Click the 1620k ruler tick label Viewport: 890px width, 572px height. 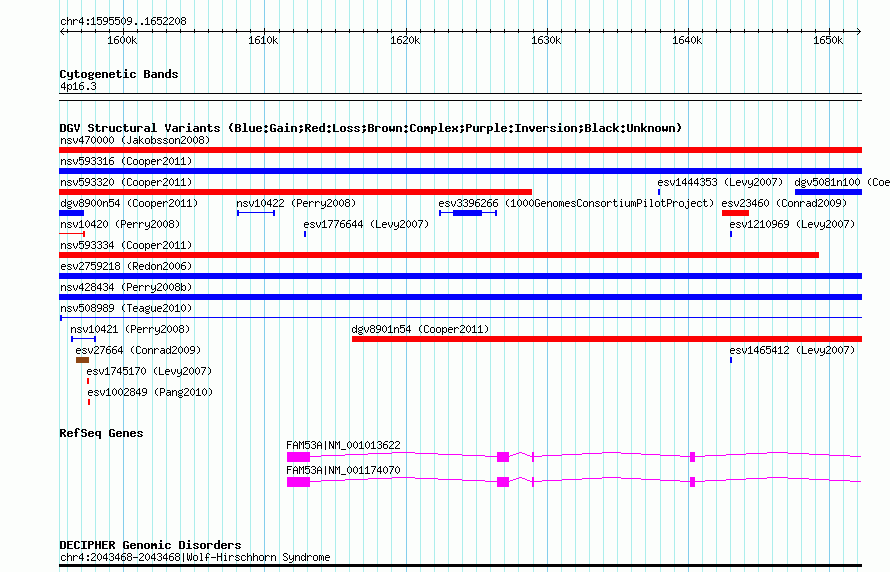coord(405,40)
